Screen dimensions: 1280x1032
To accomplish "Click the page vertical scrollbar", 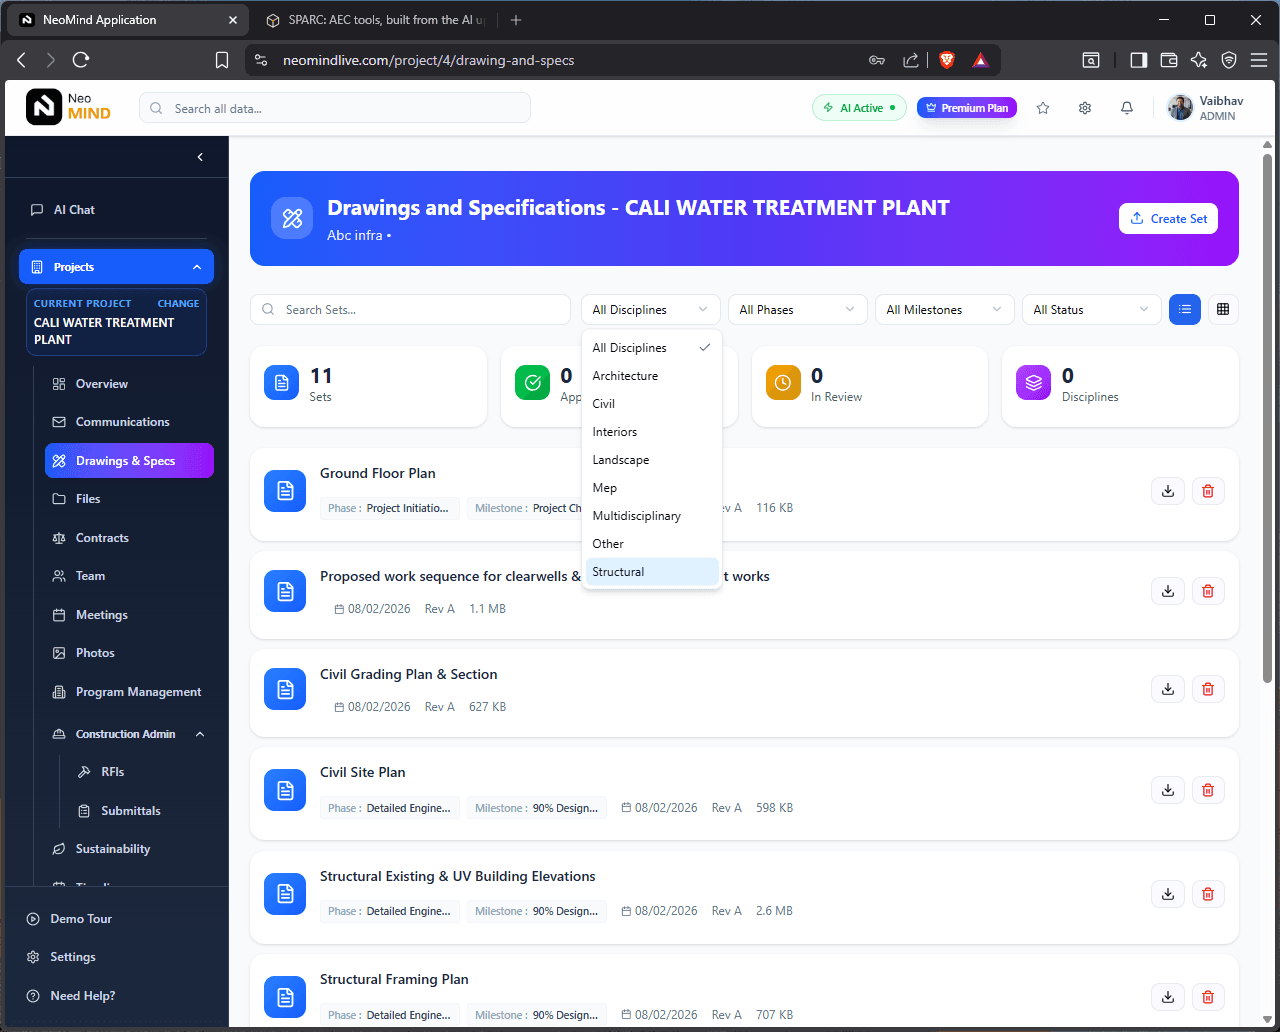I will 1268,418.
